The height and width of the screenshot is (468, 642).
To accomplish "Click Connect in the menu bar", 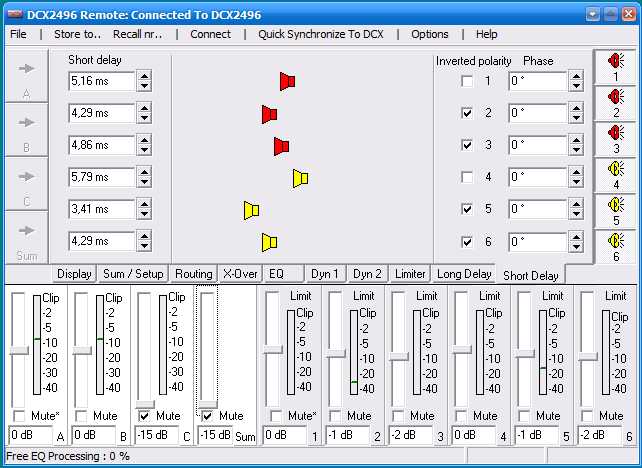I will (210, 34).
